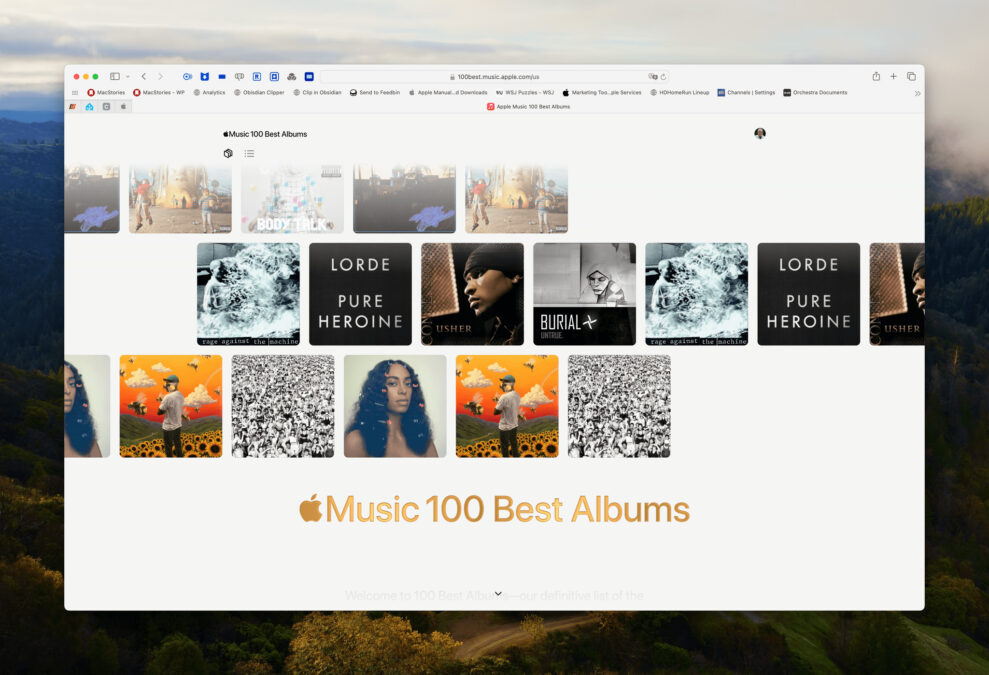The image size is (989, 675).
Task: Click the Burial Untrue album cover
Action: tap(584, 294)
